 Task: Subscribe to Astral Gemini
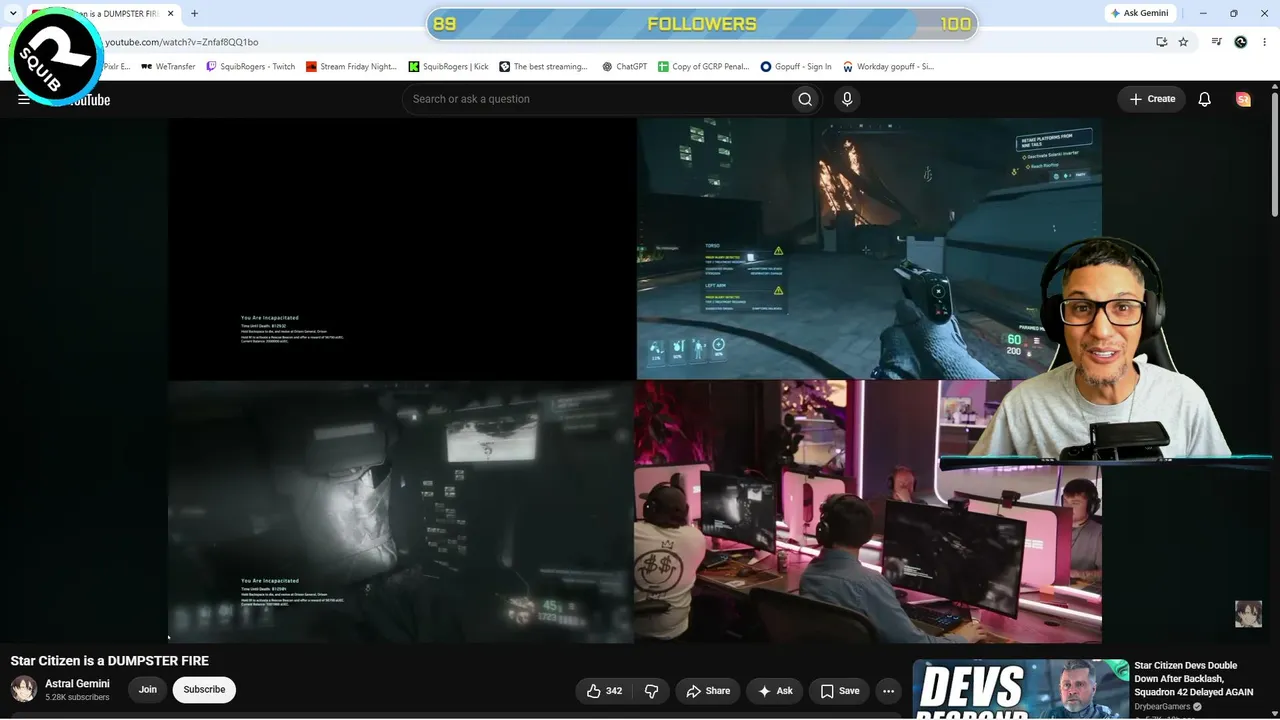(204, 690)
